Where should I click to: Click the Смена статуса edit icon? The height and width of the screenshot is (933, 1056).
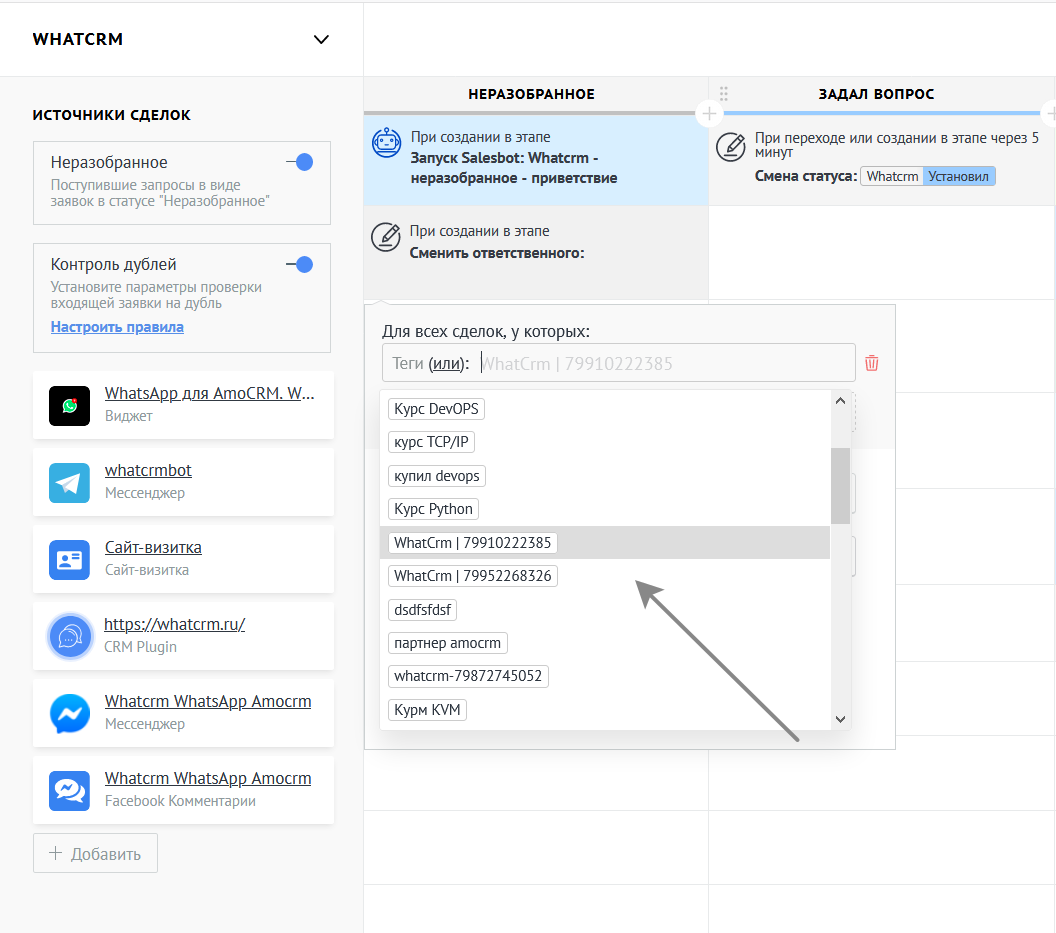pos(731,147)
